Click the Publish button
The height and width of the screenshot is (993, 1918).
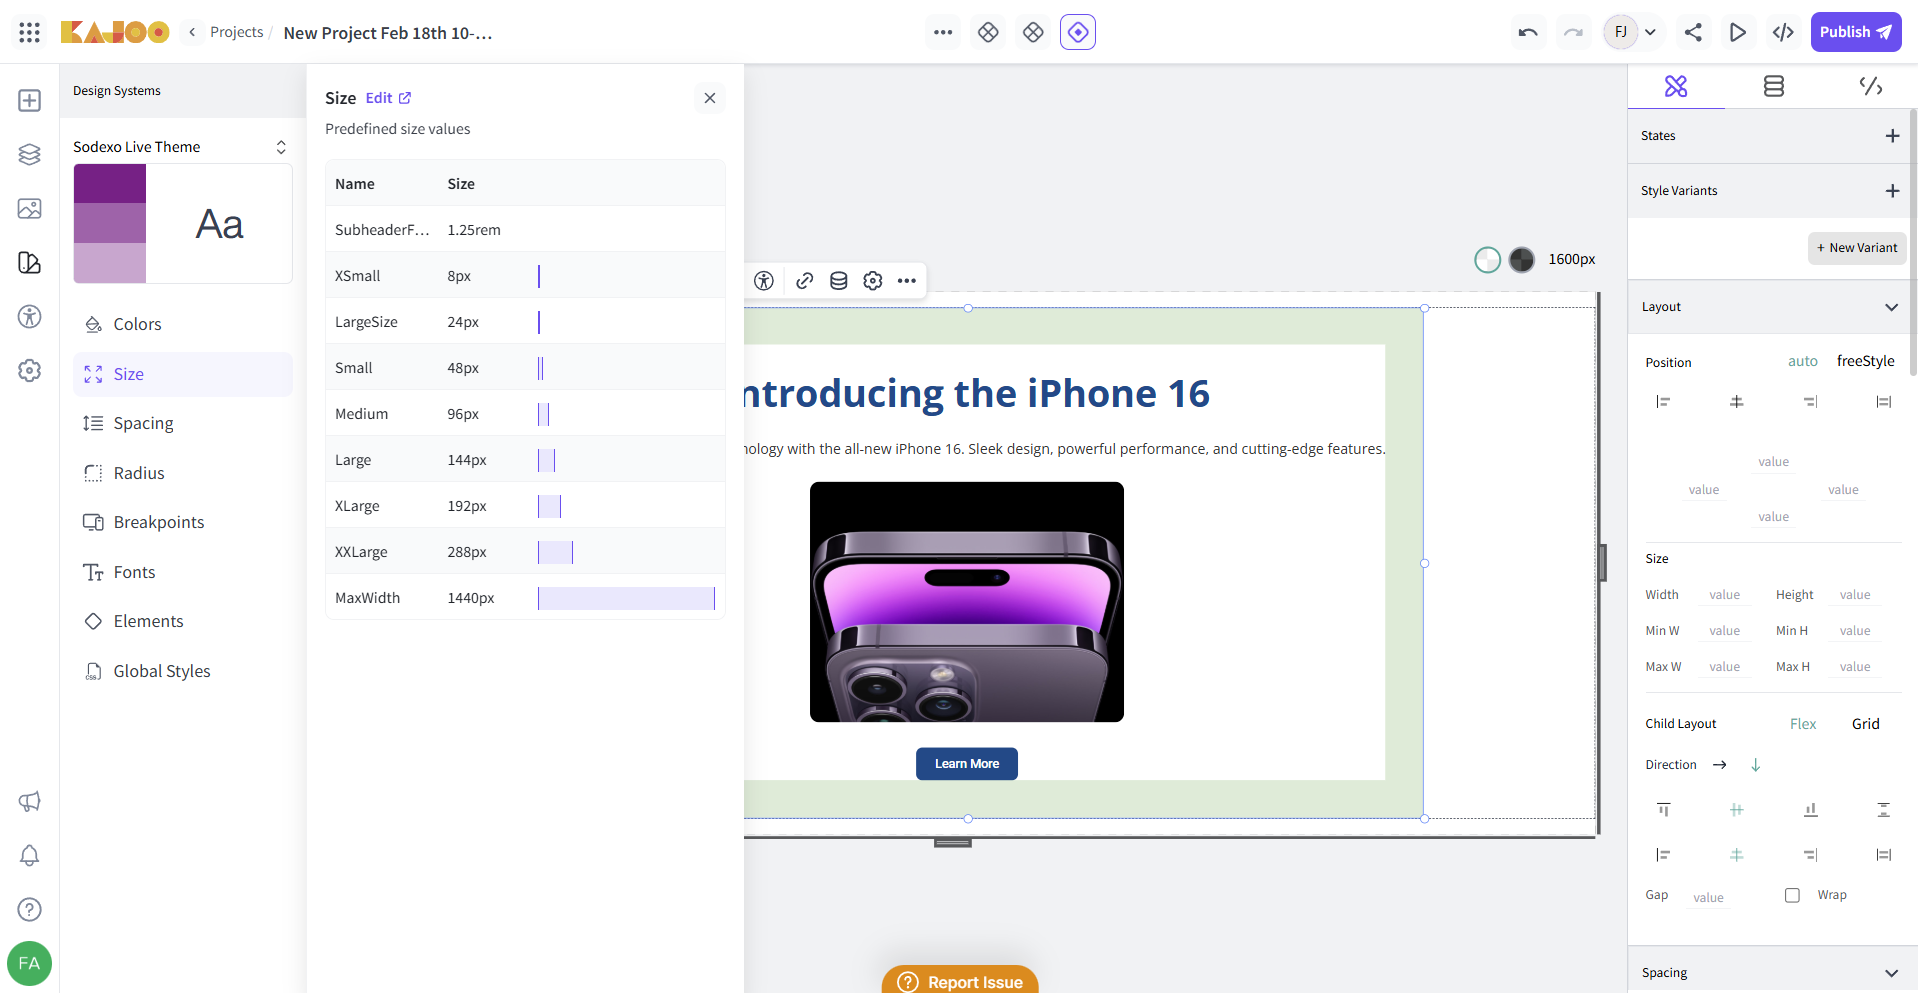[x=1856, y=32]
